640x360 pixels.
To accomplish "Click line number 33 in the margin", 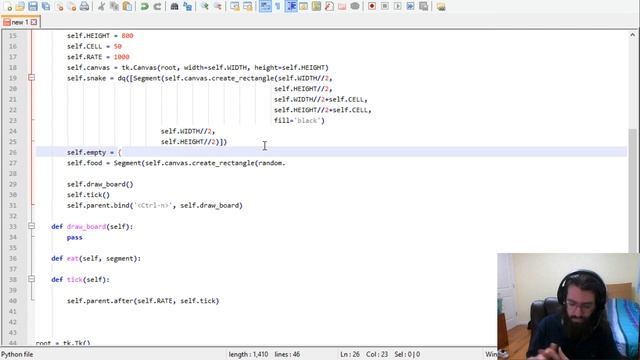I will point(13,227).
